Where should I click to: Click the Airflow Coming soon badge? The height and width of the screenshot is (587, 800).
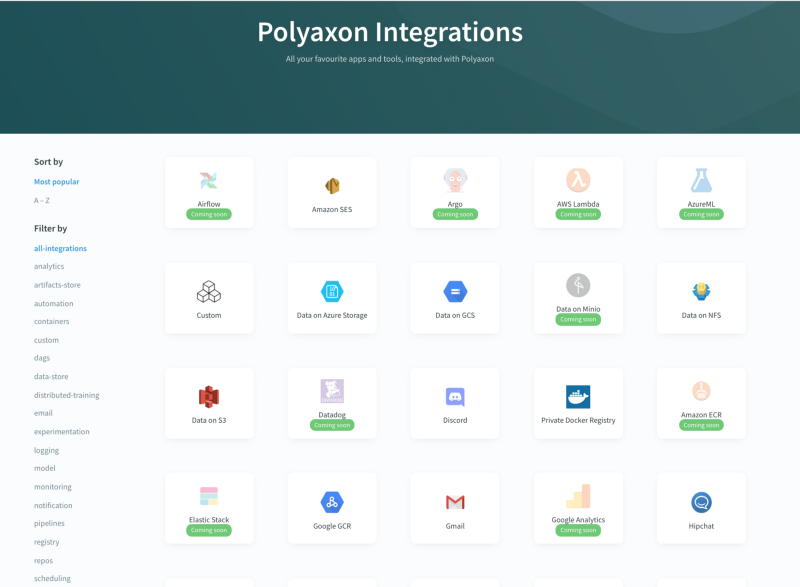209,215
